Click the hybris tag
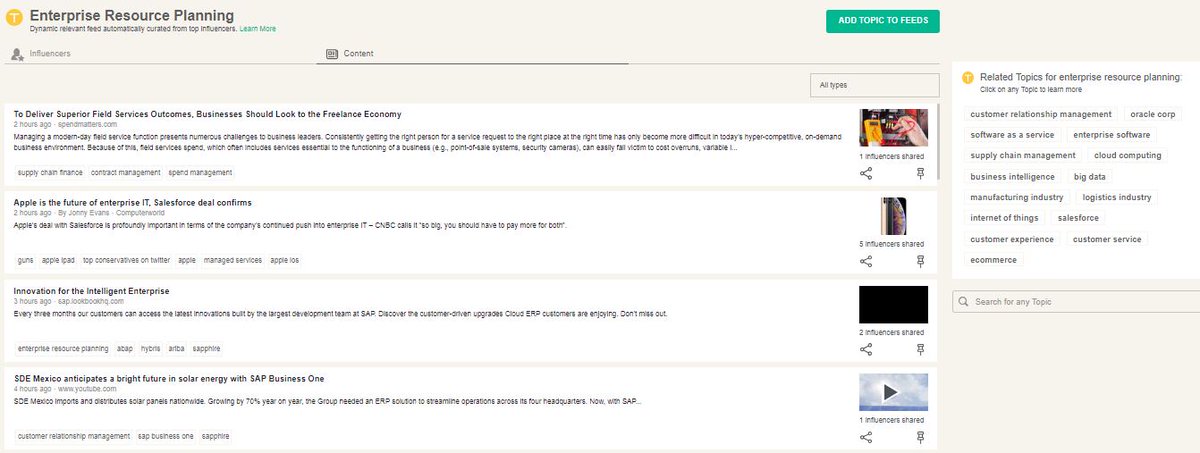 point(151,348)
